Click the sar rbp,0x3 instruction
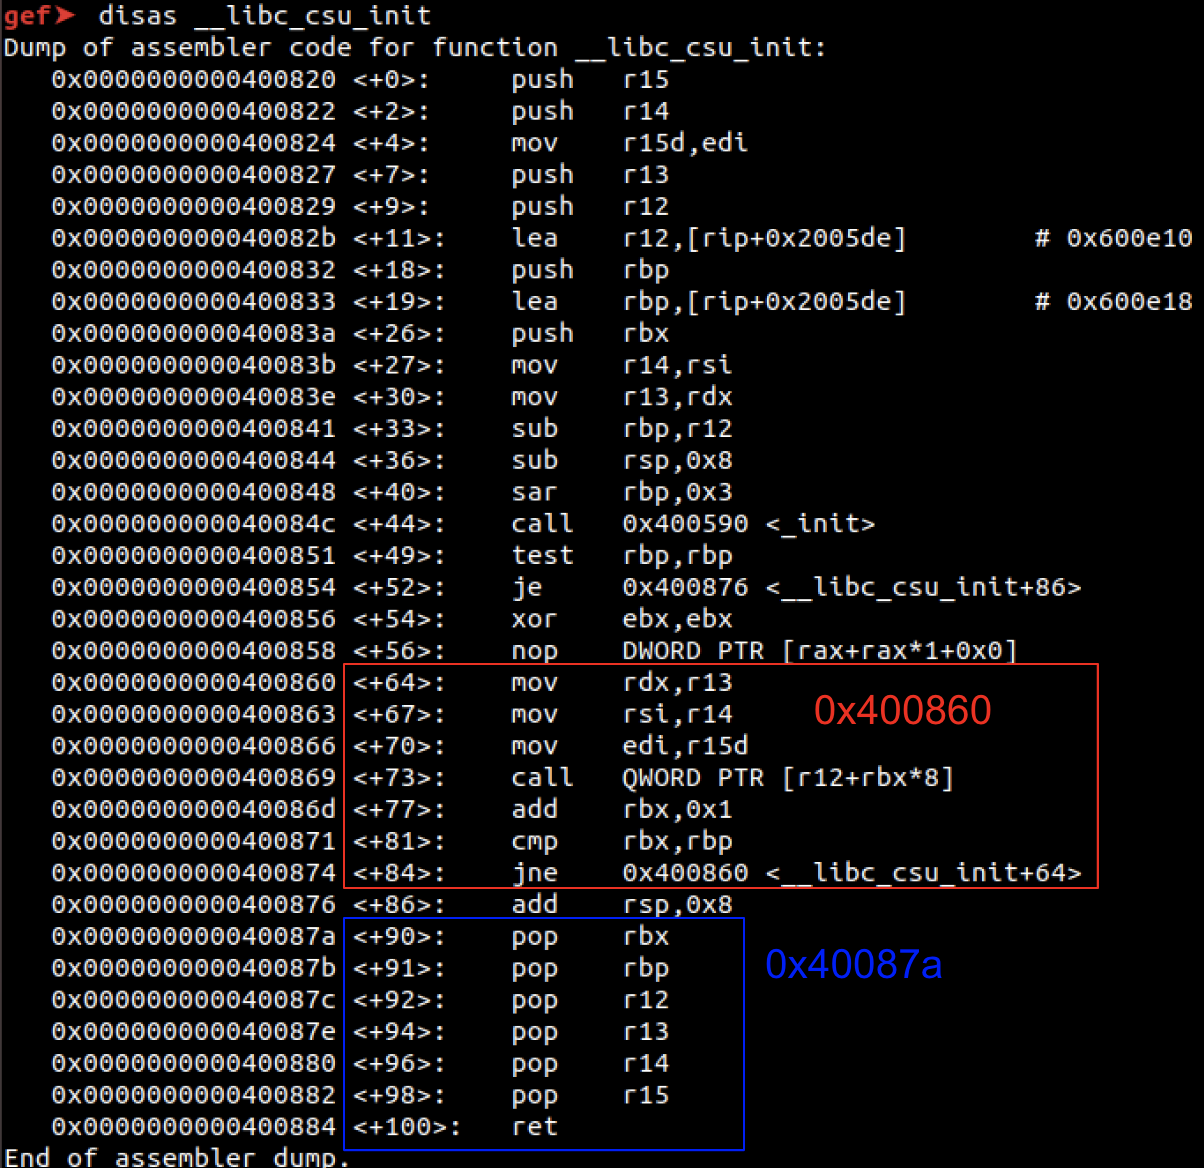Viewport: 1204px width, 1168px height. pos(621,492)
